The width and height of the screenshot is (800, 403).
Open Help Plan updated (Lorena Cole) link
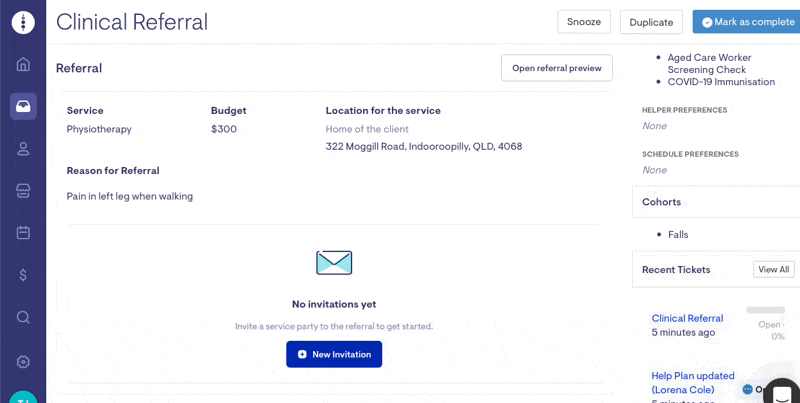tap(693, 383)
